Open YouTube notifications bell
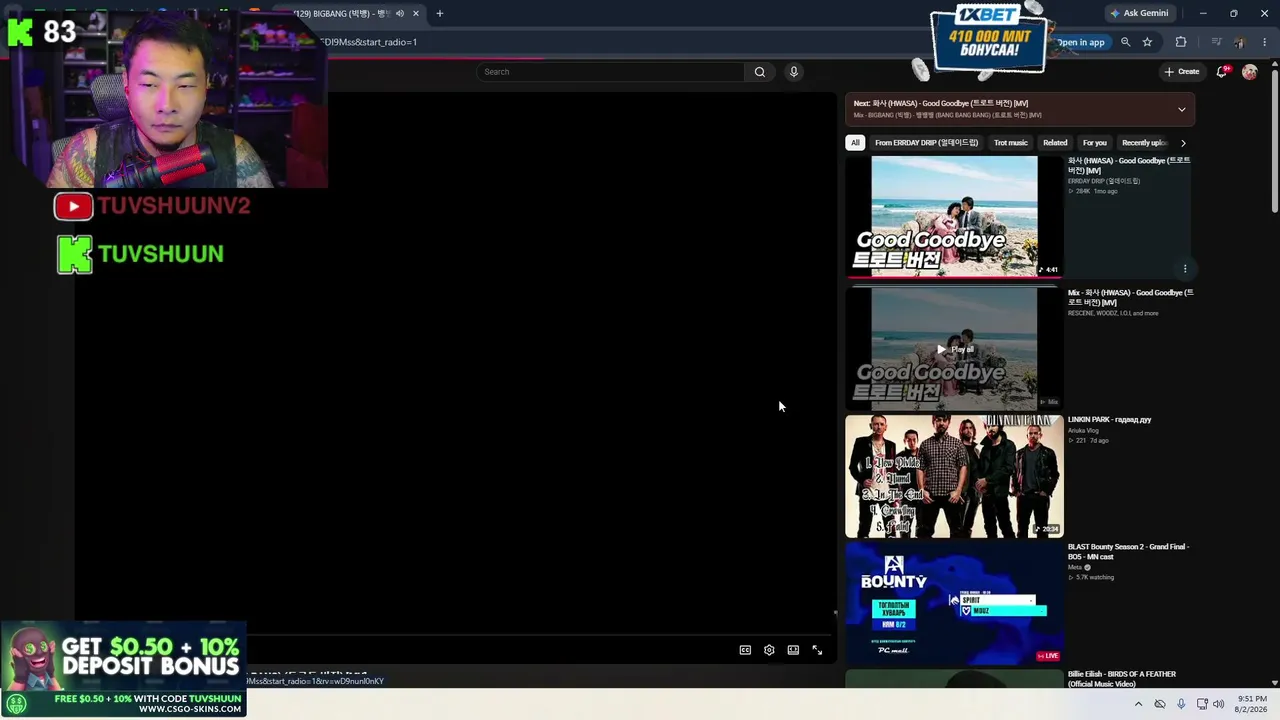 [x=1221, y=72]
